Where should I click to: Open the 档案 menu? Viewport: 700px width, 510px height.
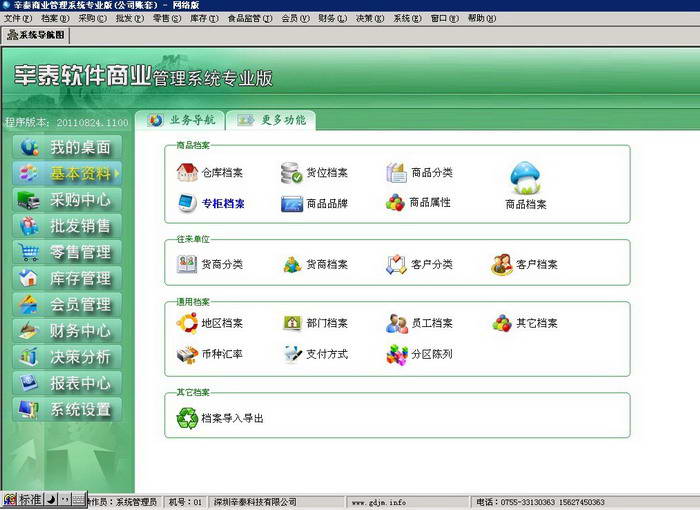(x=55, y=18)
